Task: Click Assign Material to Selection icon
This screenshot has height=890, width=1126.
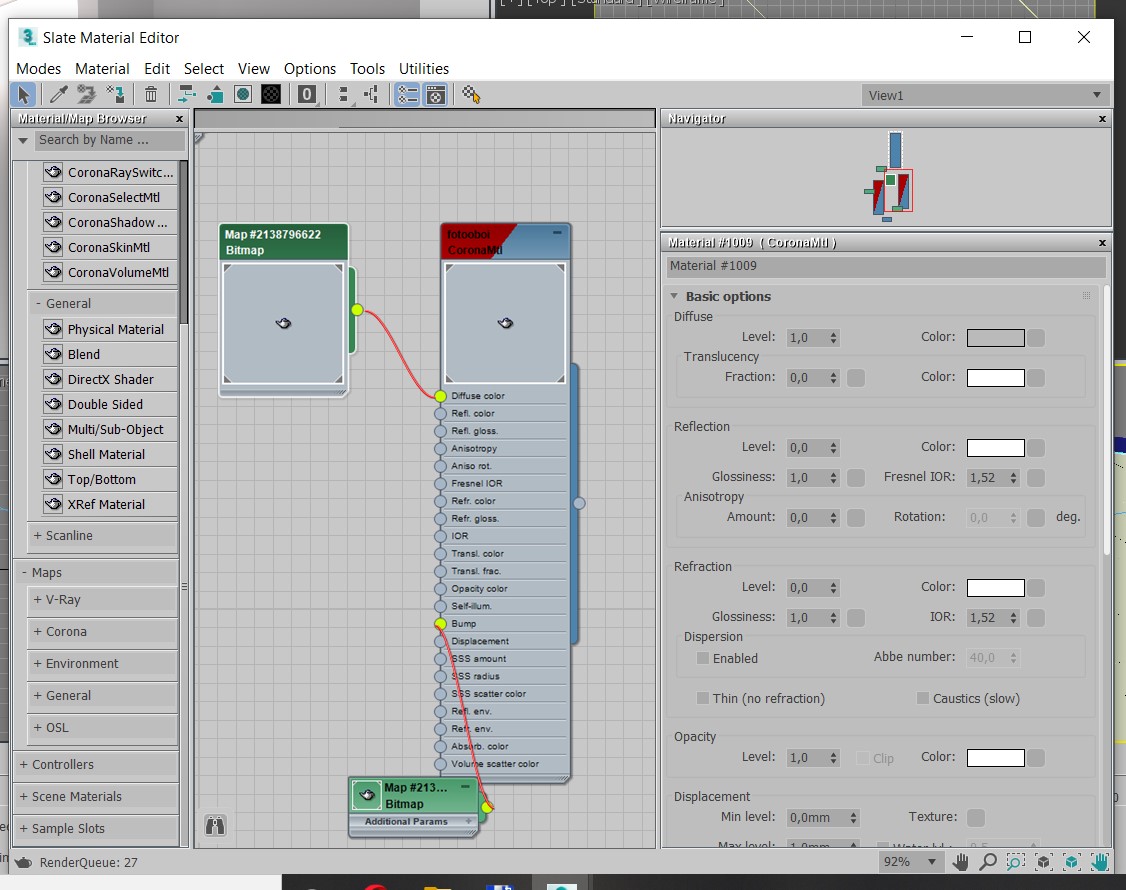Action: coord(115,94)
